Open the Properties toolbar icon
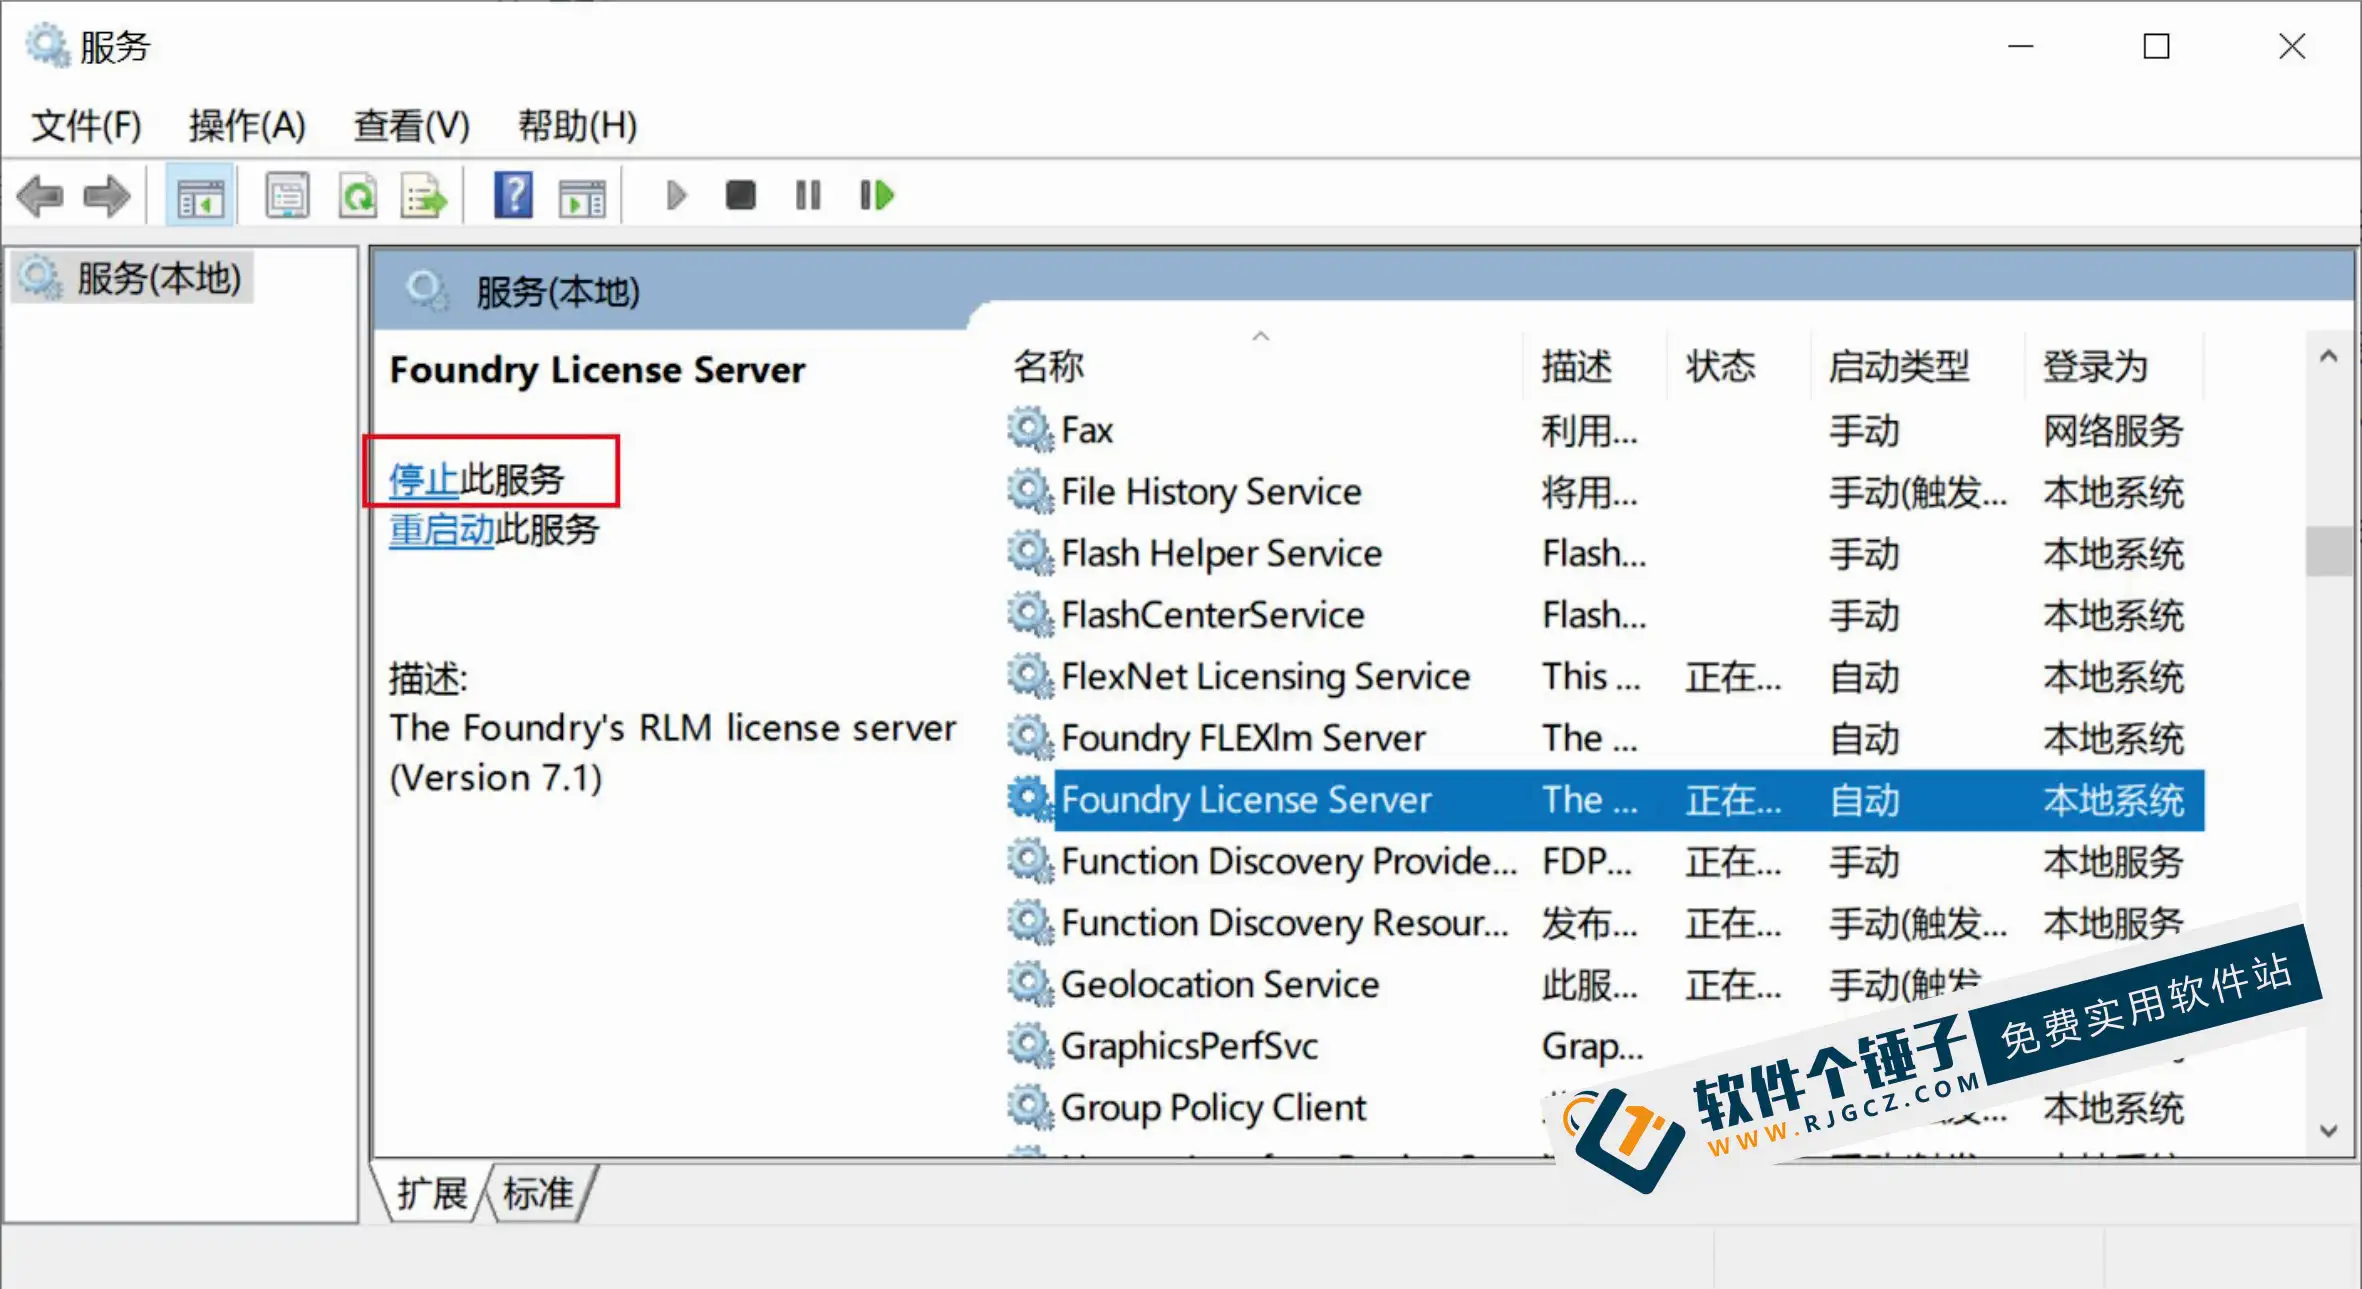 point(287,195)
